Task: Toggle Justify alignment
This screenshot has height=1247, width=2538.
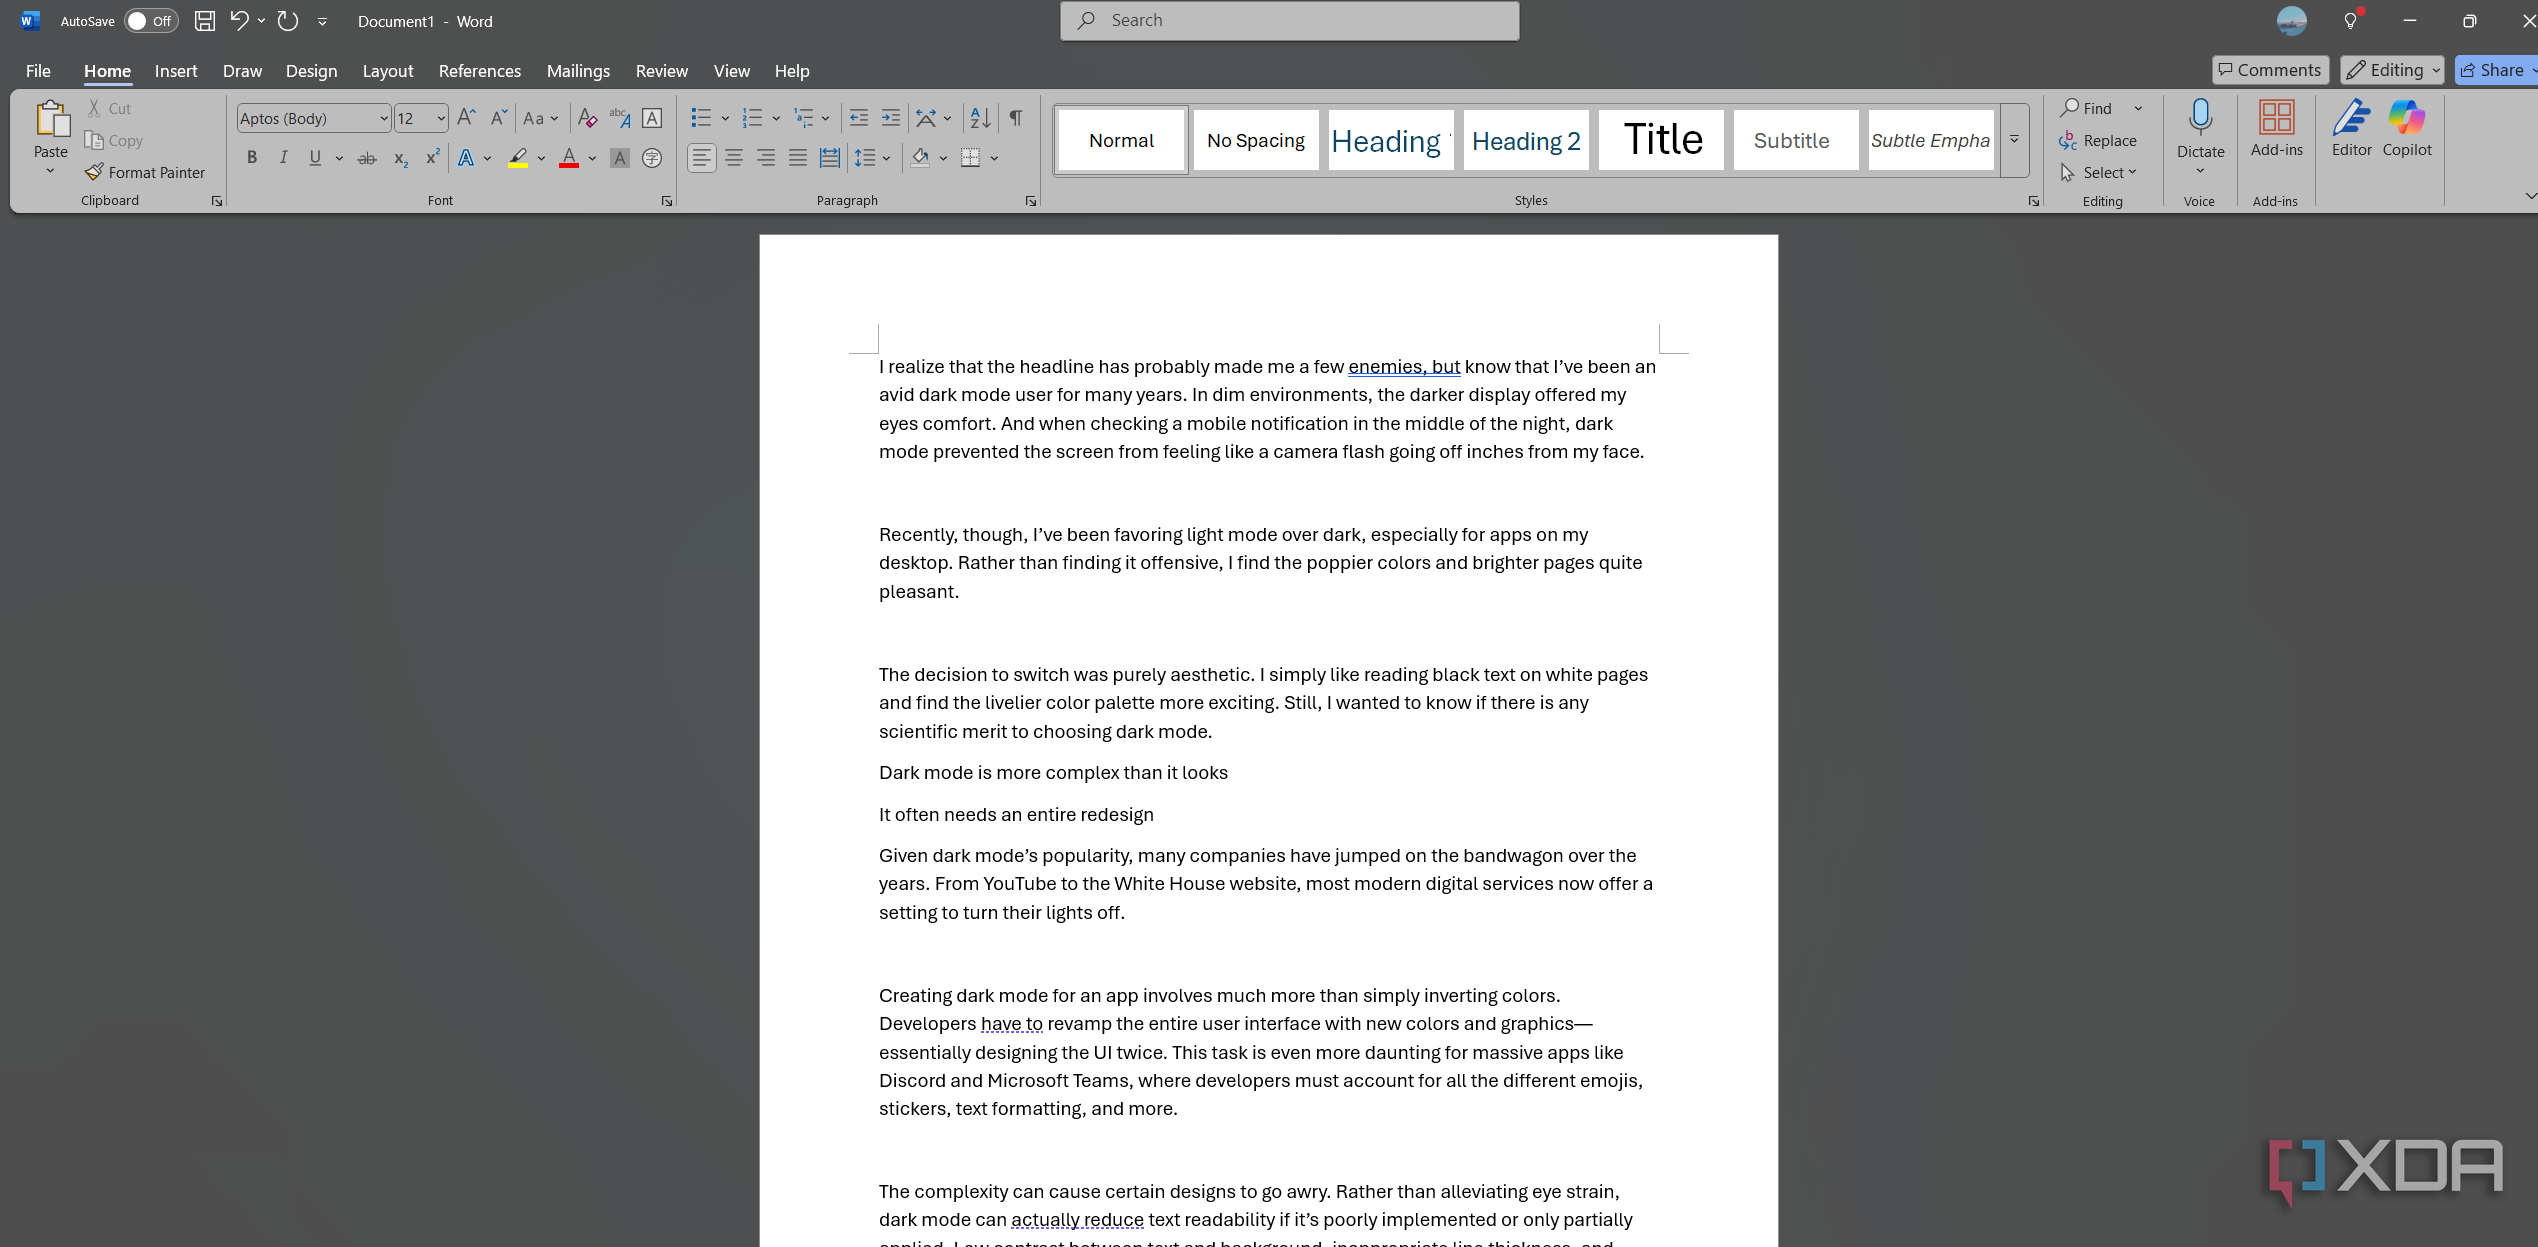Action: coord(798,158)
